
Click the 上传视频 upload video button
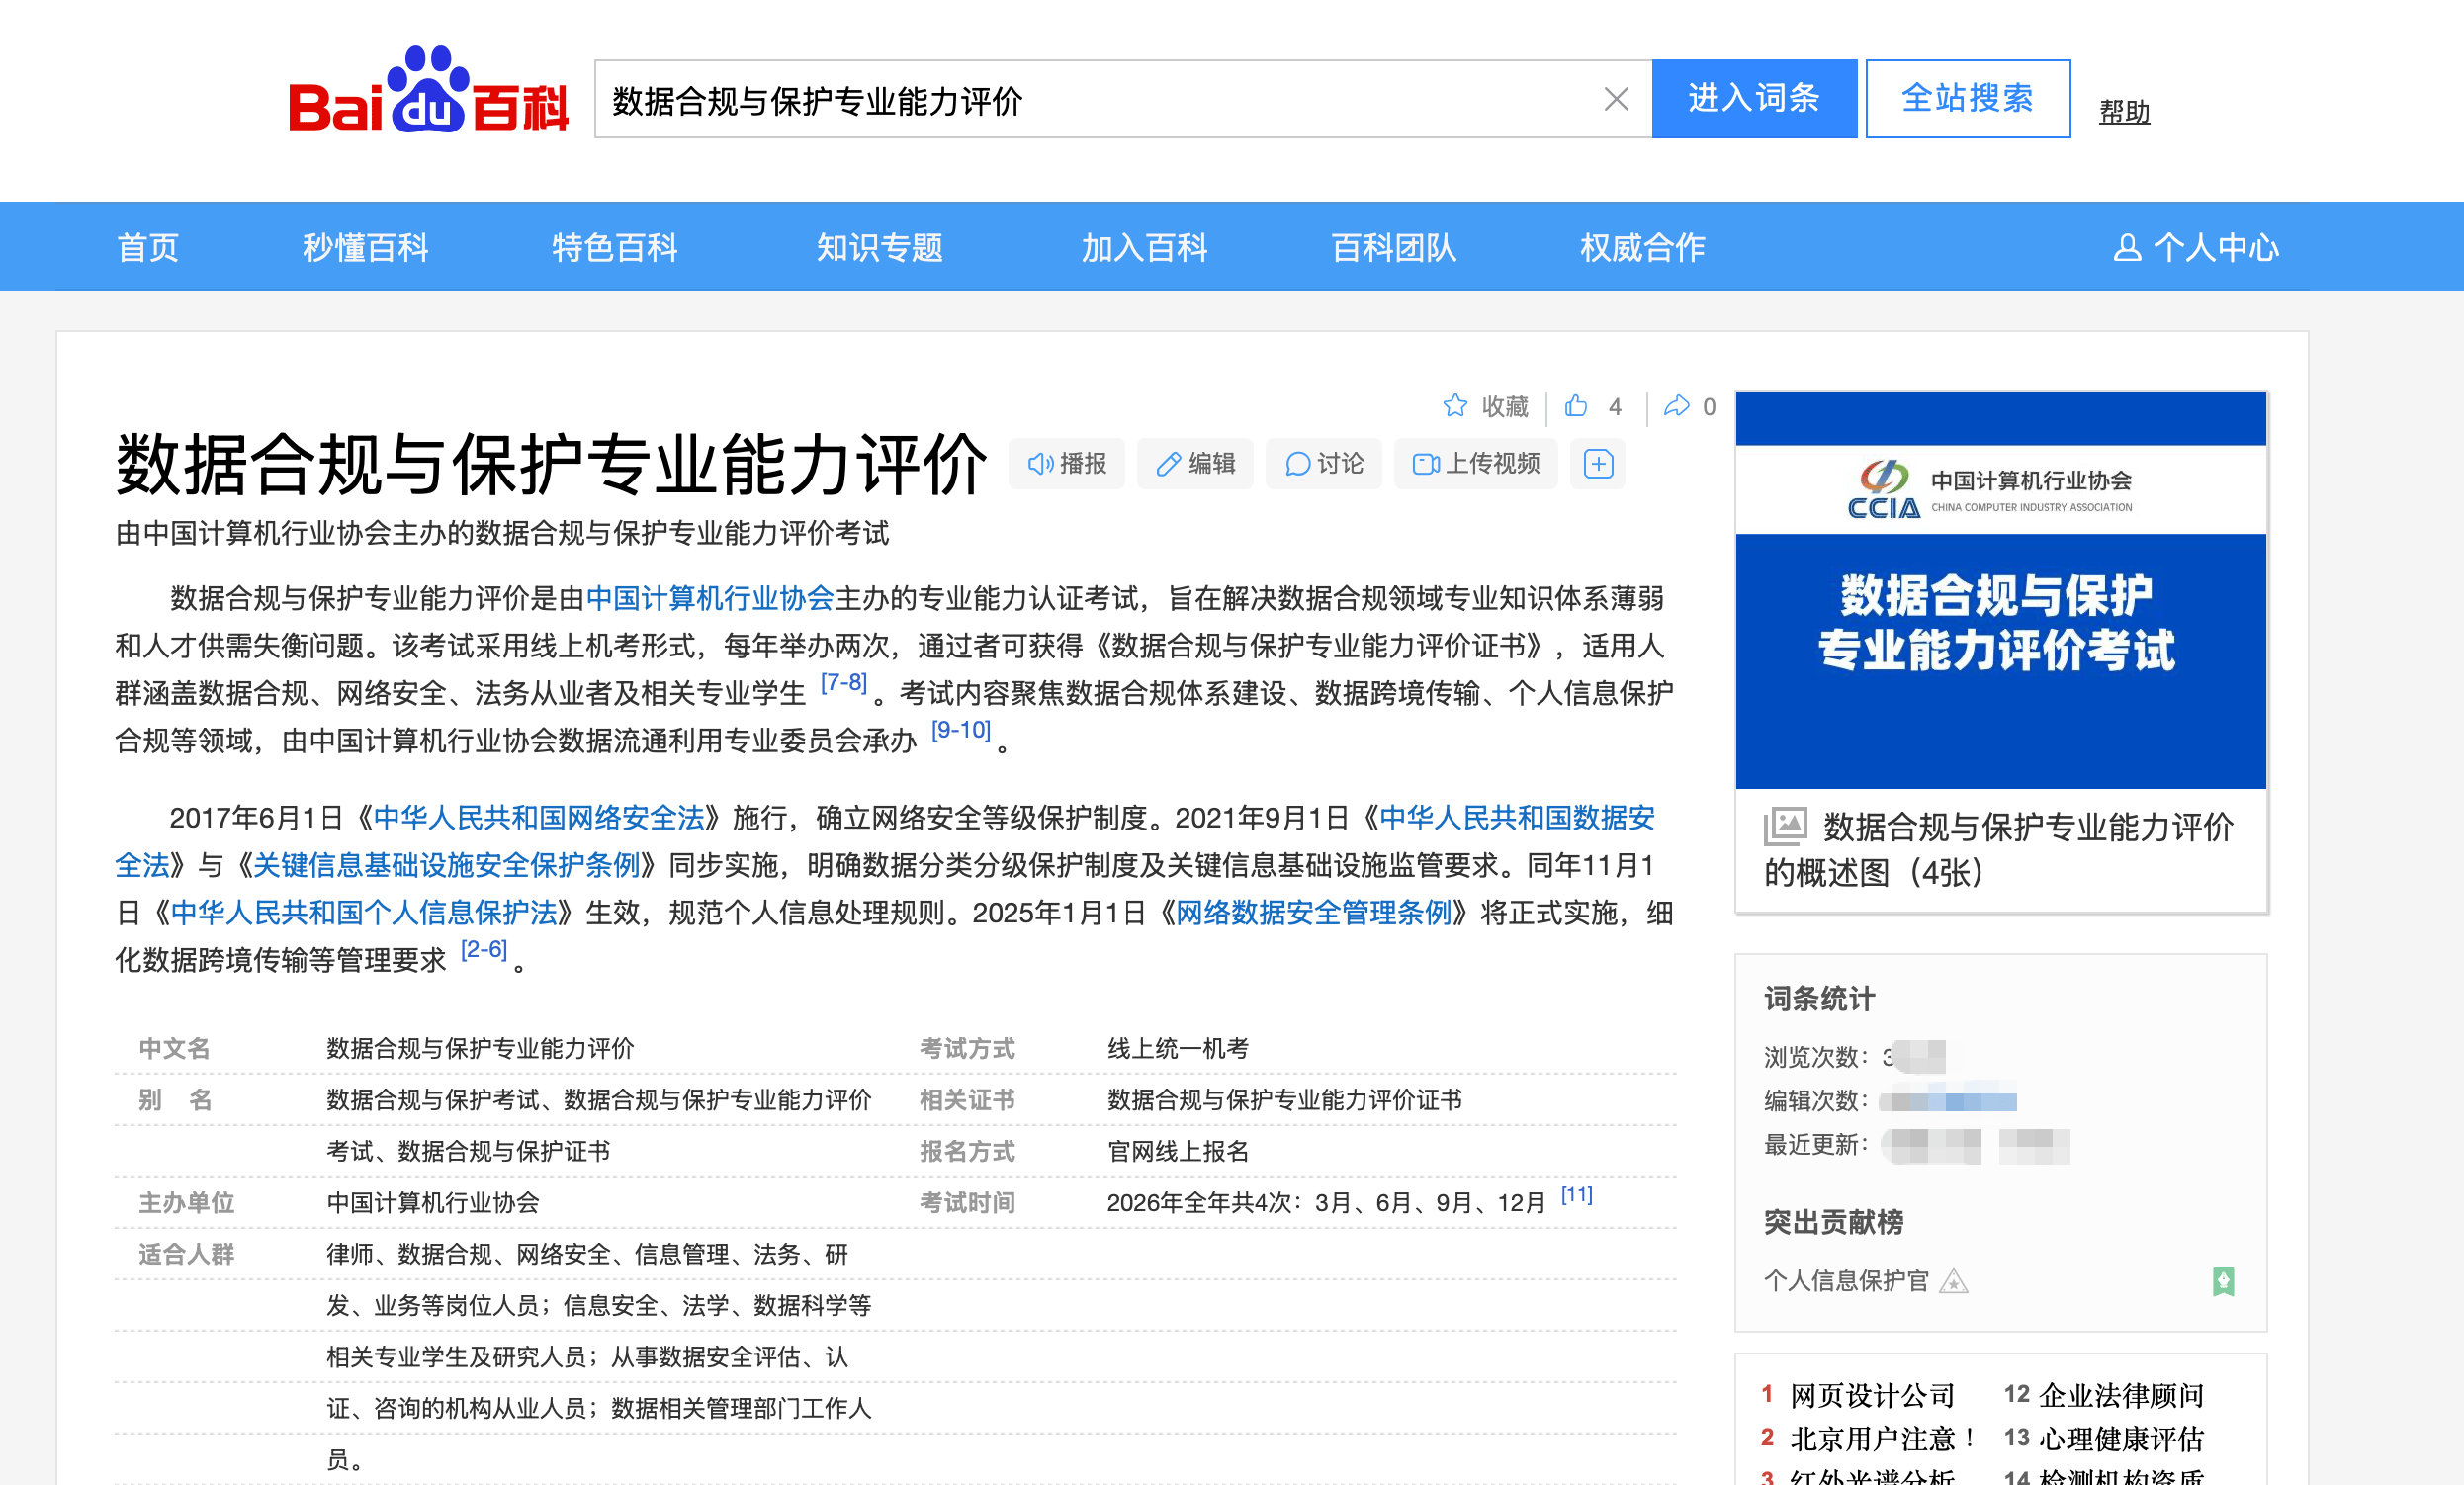pyautogui.click(x=1476, y=464)
